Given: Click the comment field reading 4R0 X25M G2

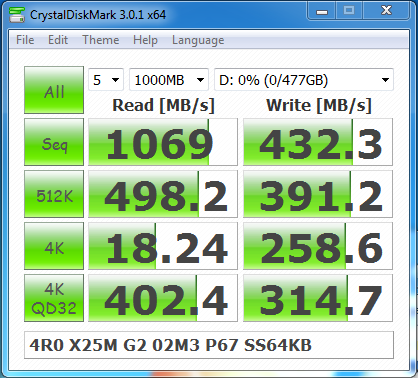Looking at the screenshot, I should 209,345.
